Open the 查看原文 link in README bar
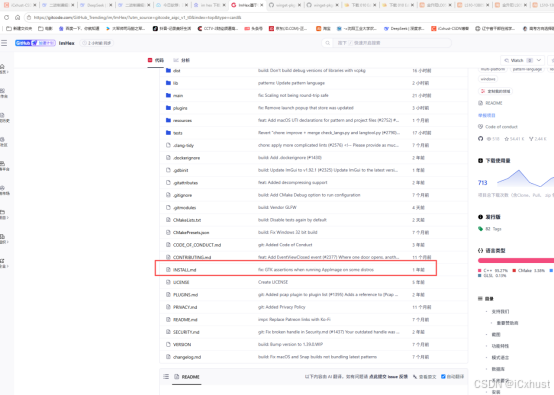Viewport: 554px width, 395px height. [x=425, y=377]
